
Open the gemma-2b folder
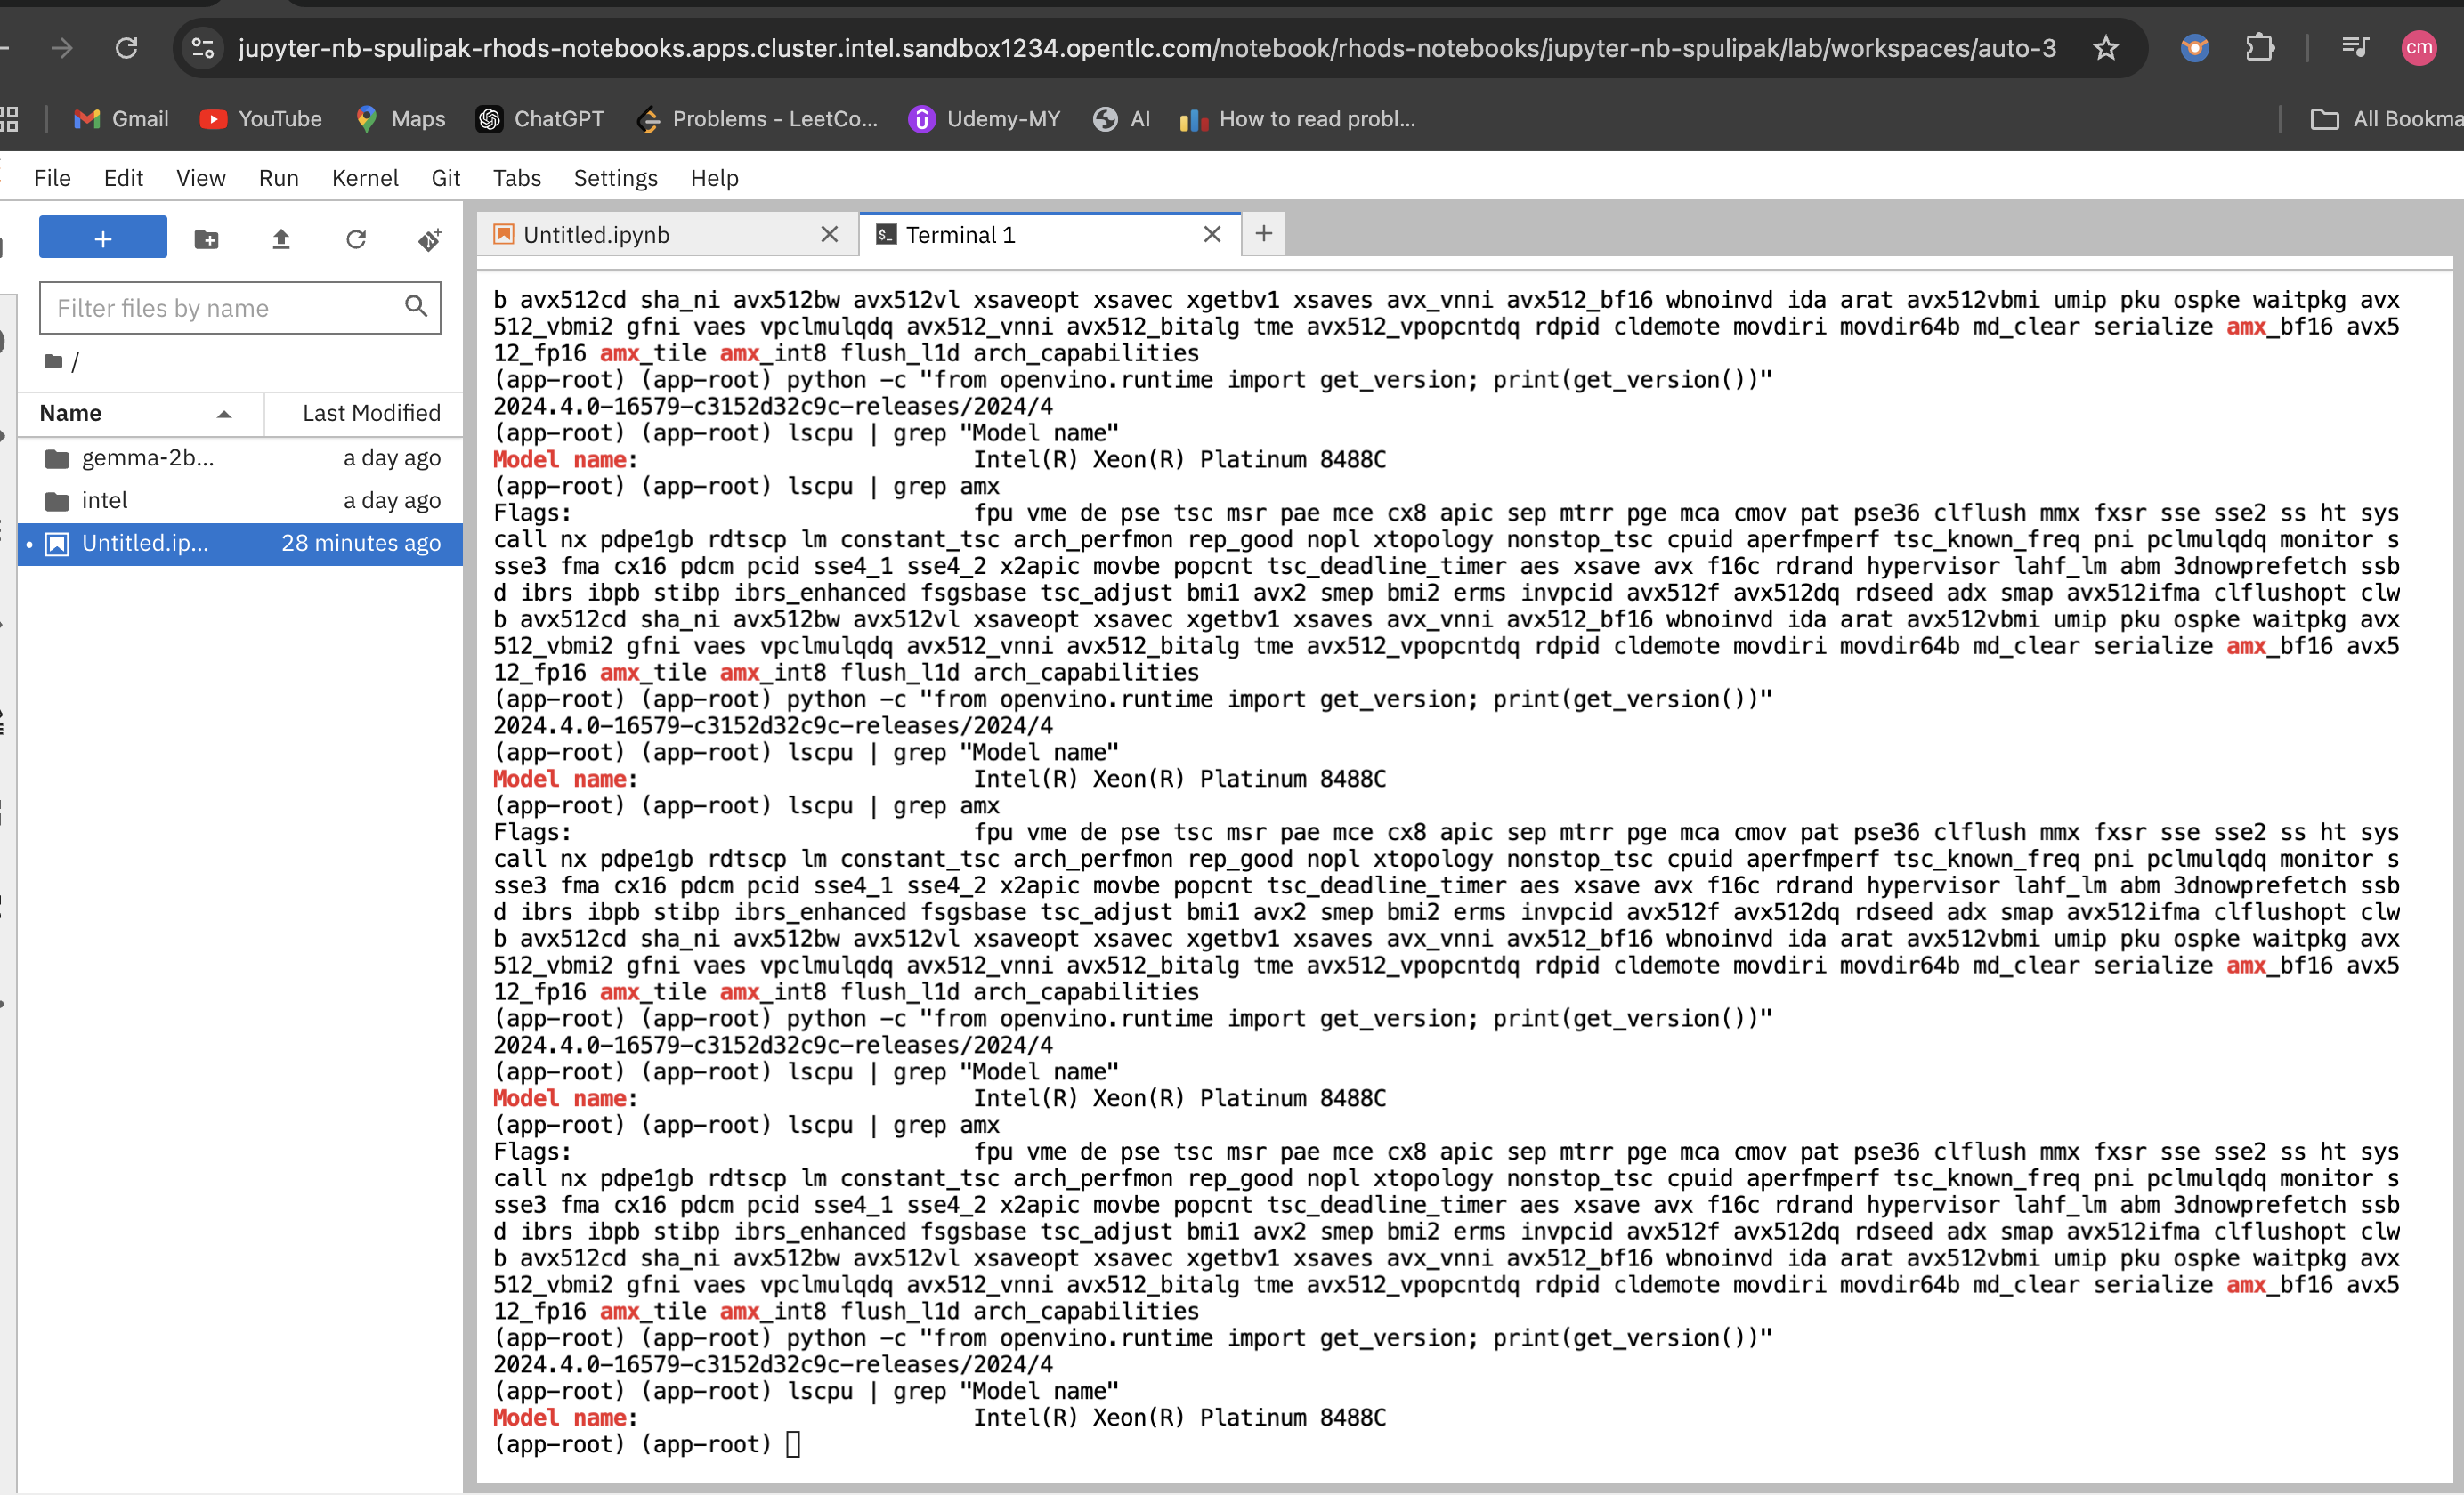(x=147, y=458)
